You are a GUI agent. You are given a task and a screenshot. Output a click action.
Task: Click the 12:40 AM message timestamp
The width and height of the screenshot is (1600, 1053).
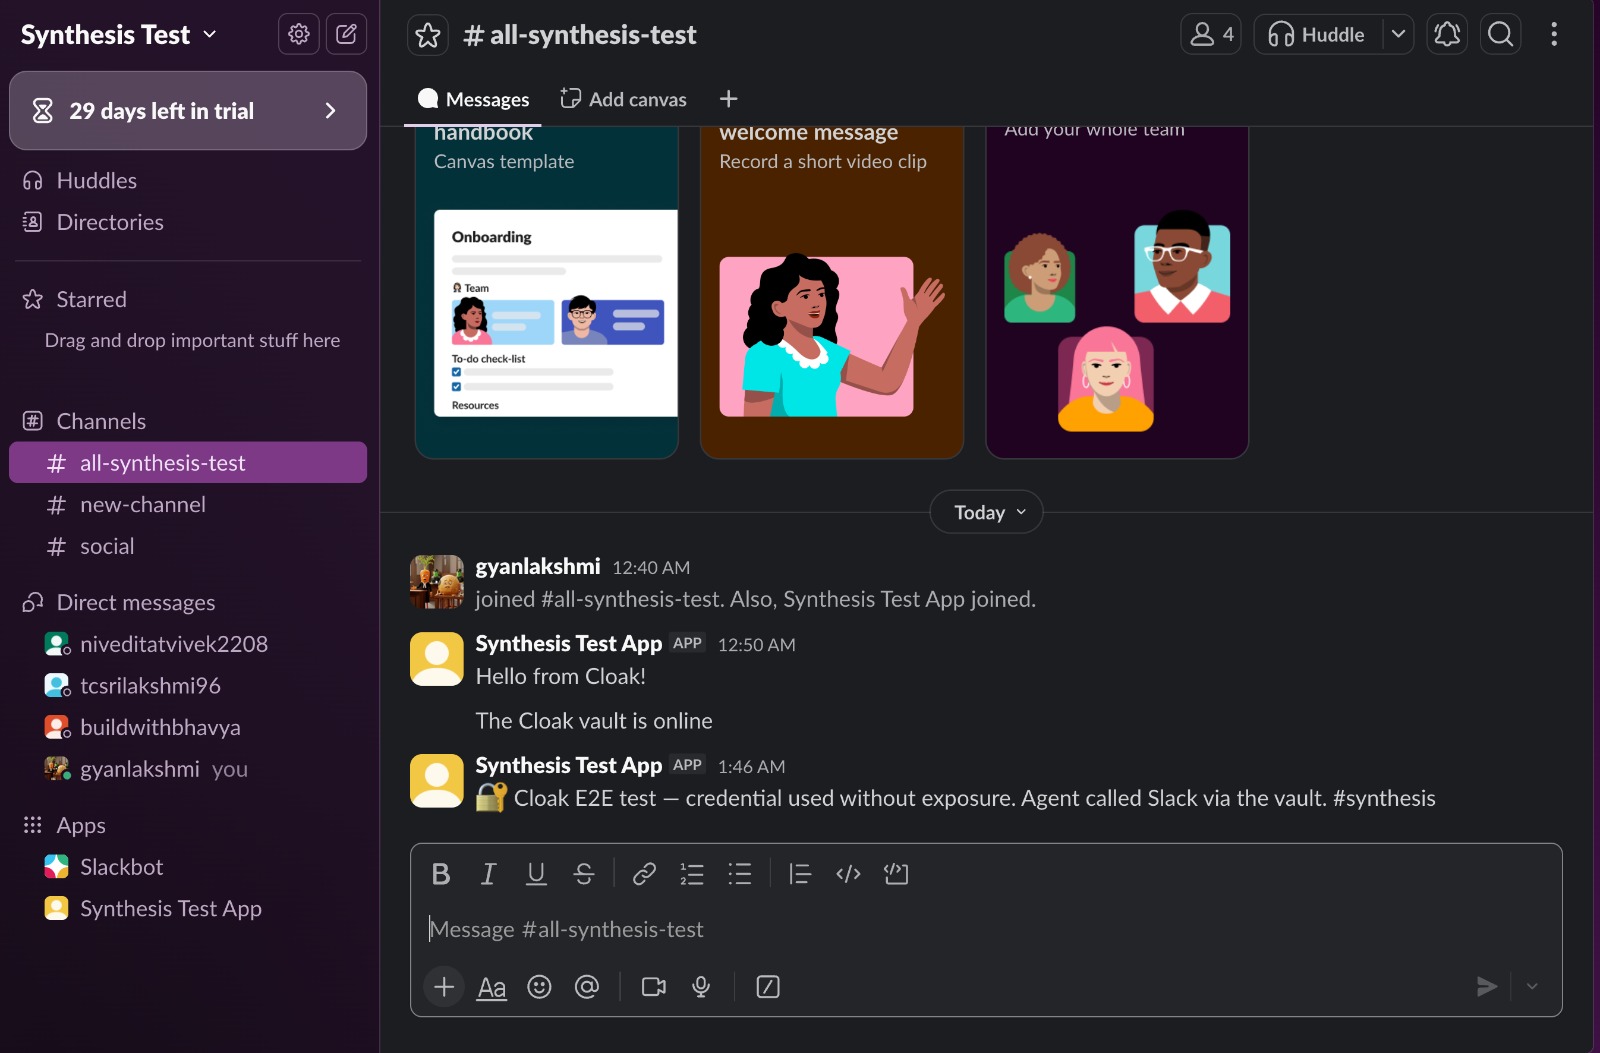(651, 568)
